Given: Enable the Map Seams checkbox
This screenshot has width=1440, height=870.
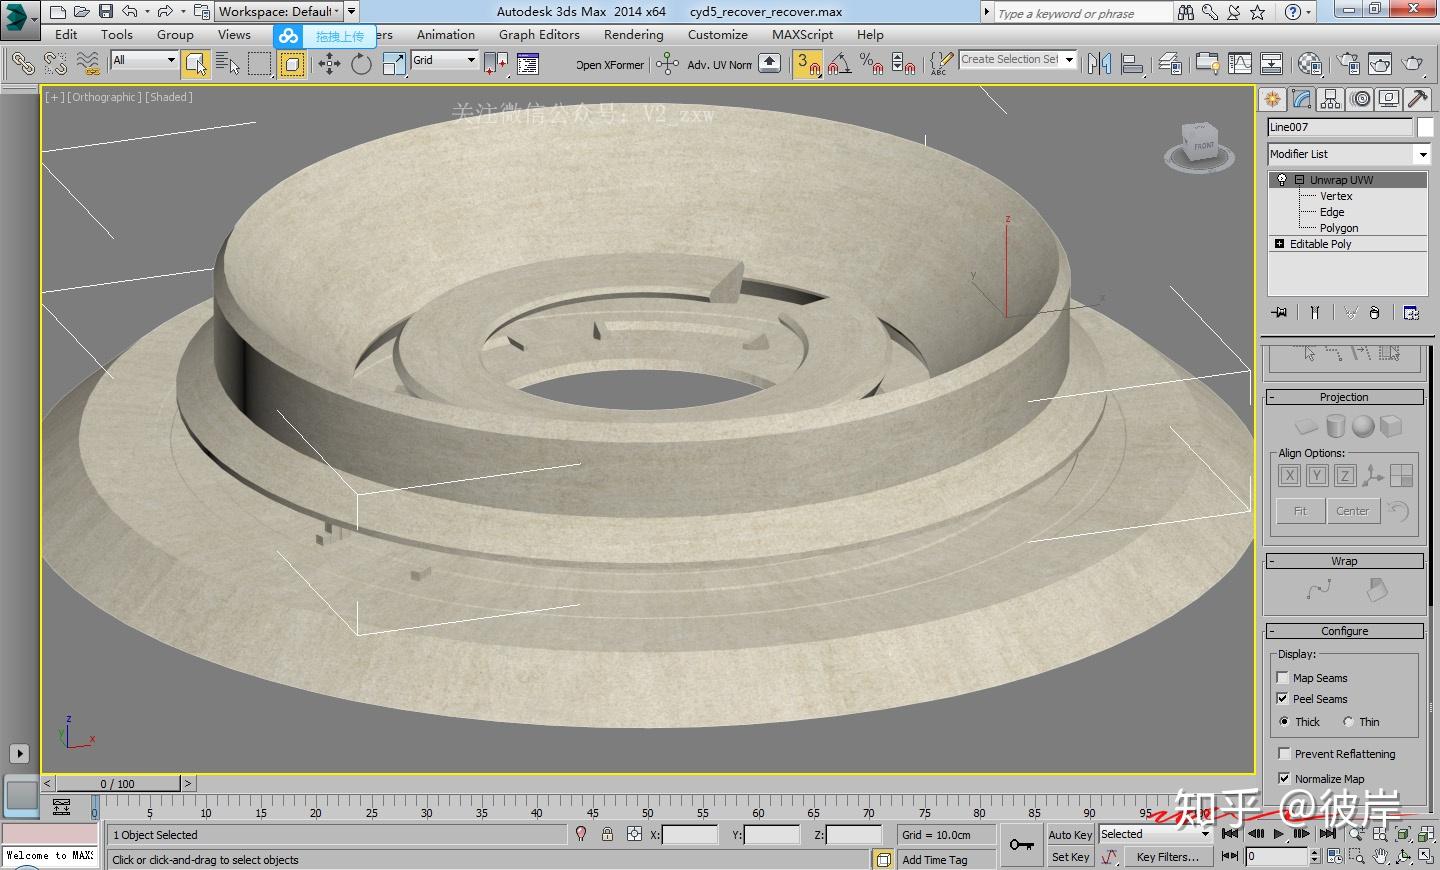Looking at the screenshot, I should point(1283,678).
